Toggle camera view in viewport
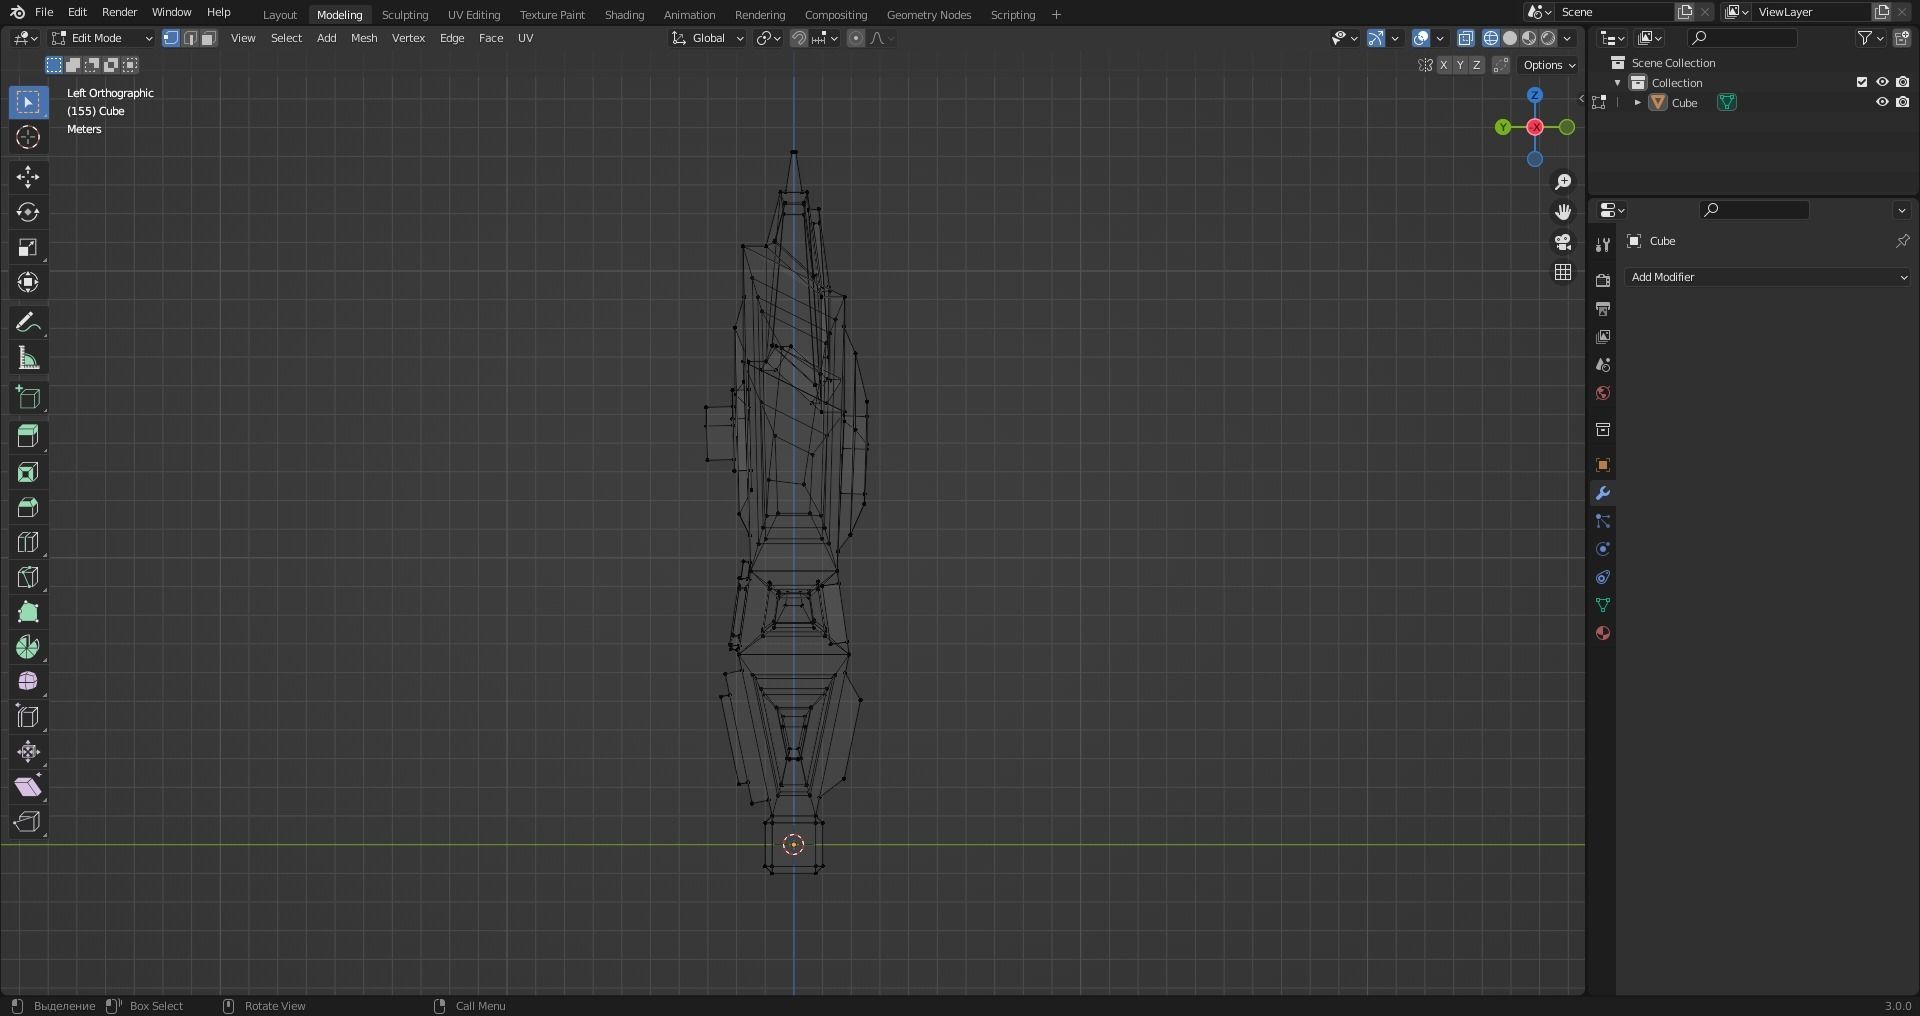Screen dimensions: 1920x1016 (1563, 242)
